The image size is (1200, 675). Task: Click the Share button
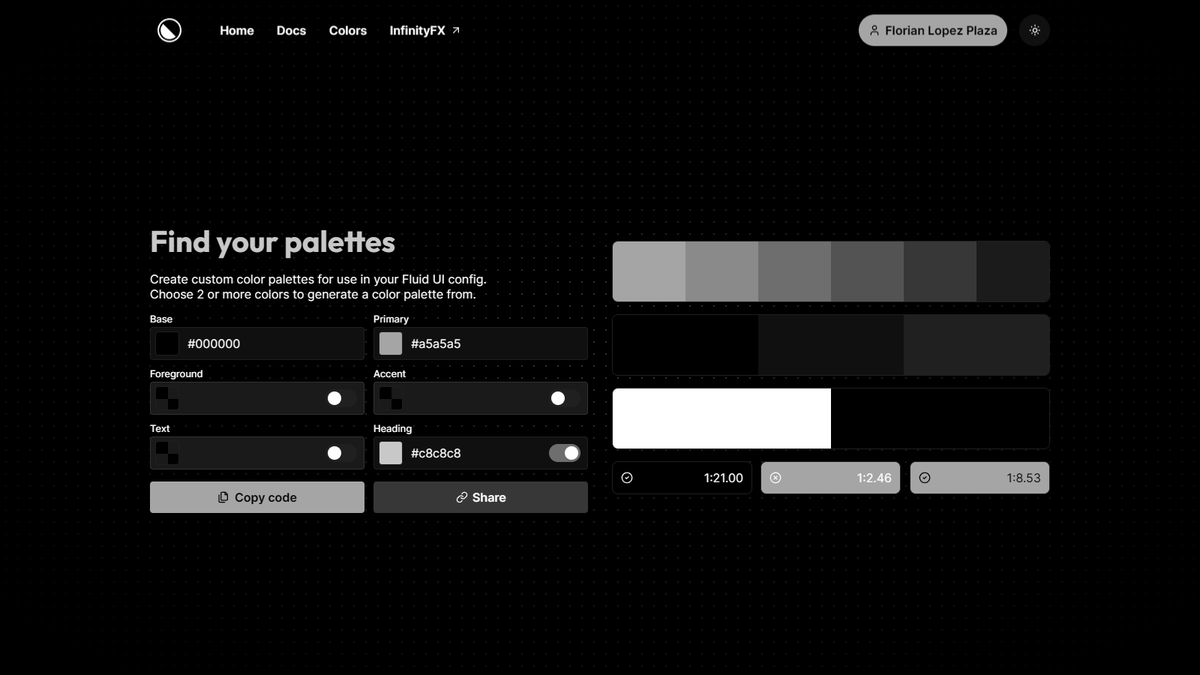481,497
